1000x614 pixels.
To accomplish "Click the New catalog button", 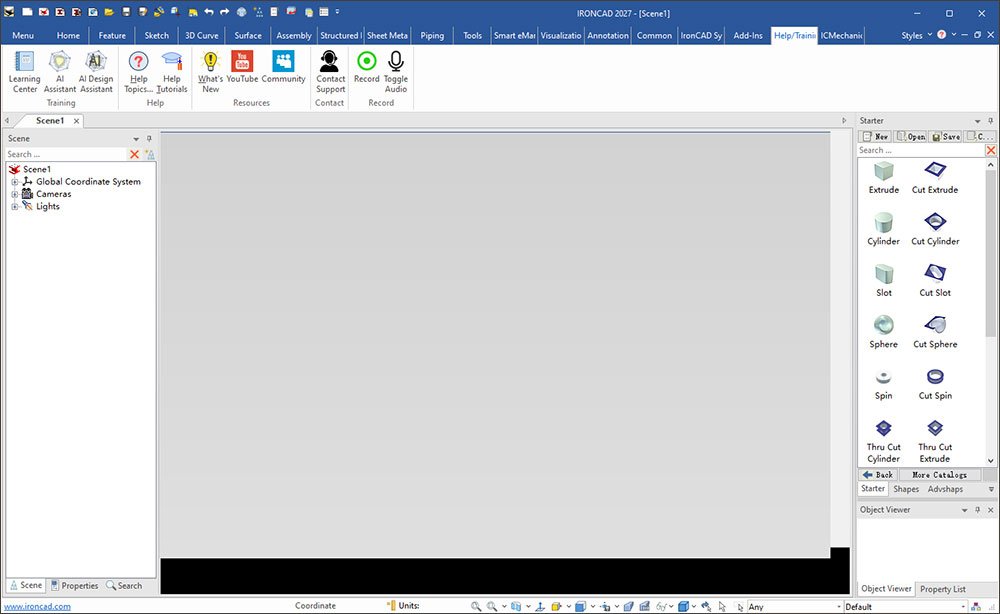I will click(875, 136).
